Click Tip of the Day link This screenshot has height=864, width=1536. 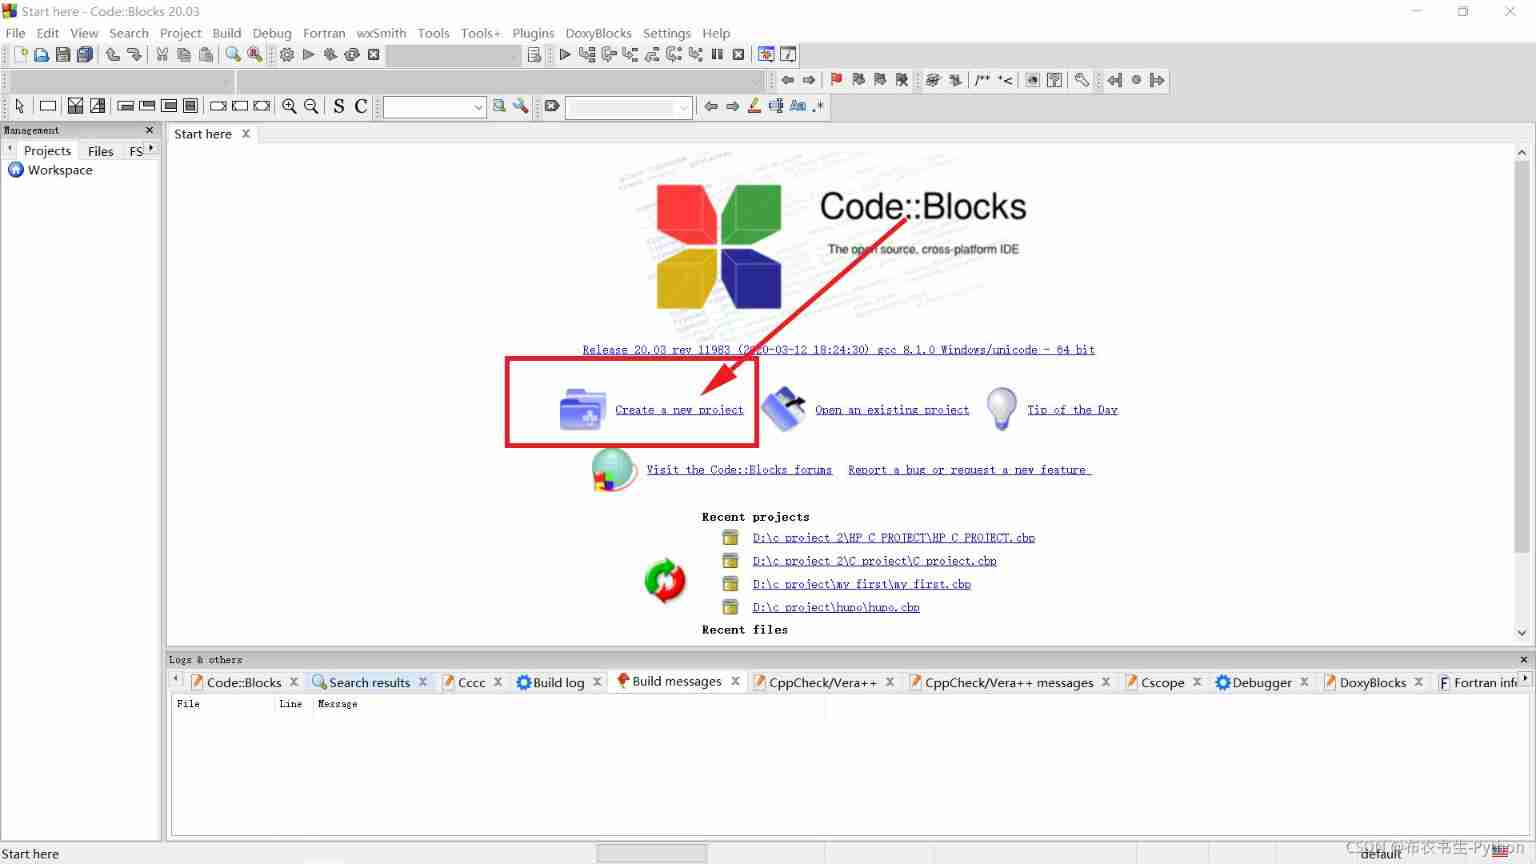coord(1072,410)
